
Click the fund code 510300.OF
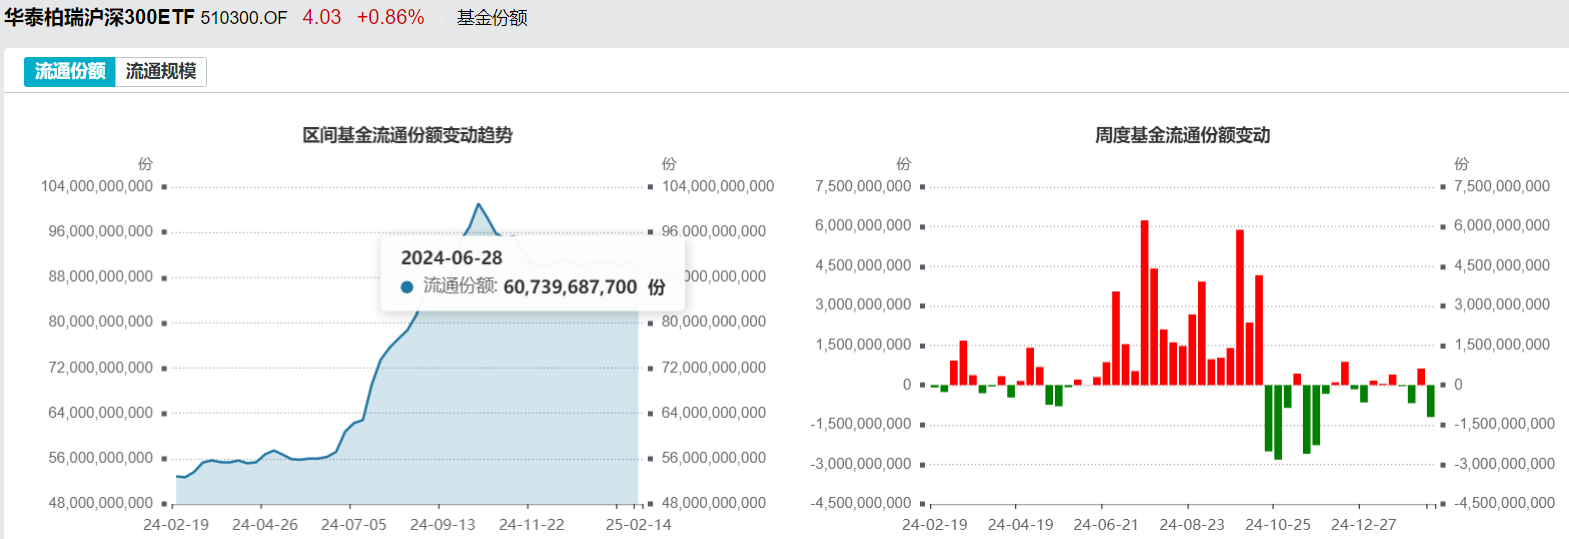243,18
